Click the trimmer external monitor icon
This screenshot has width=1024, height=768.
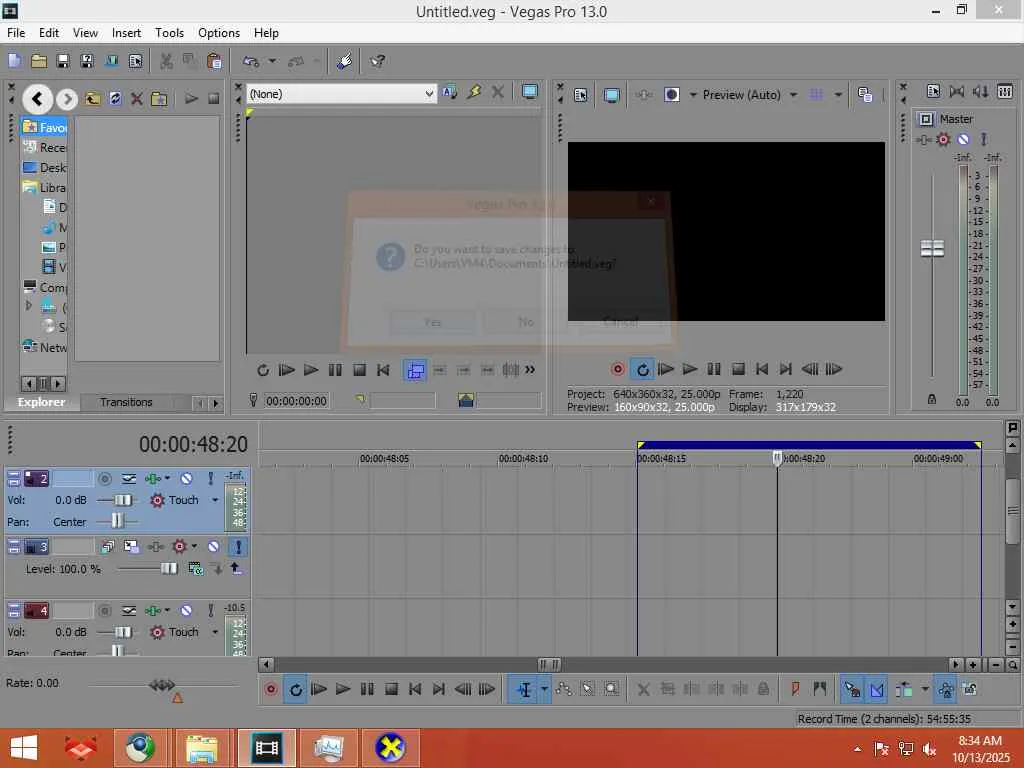pos(530,92)
